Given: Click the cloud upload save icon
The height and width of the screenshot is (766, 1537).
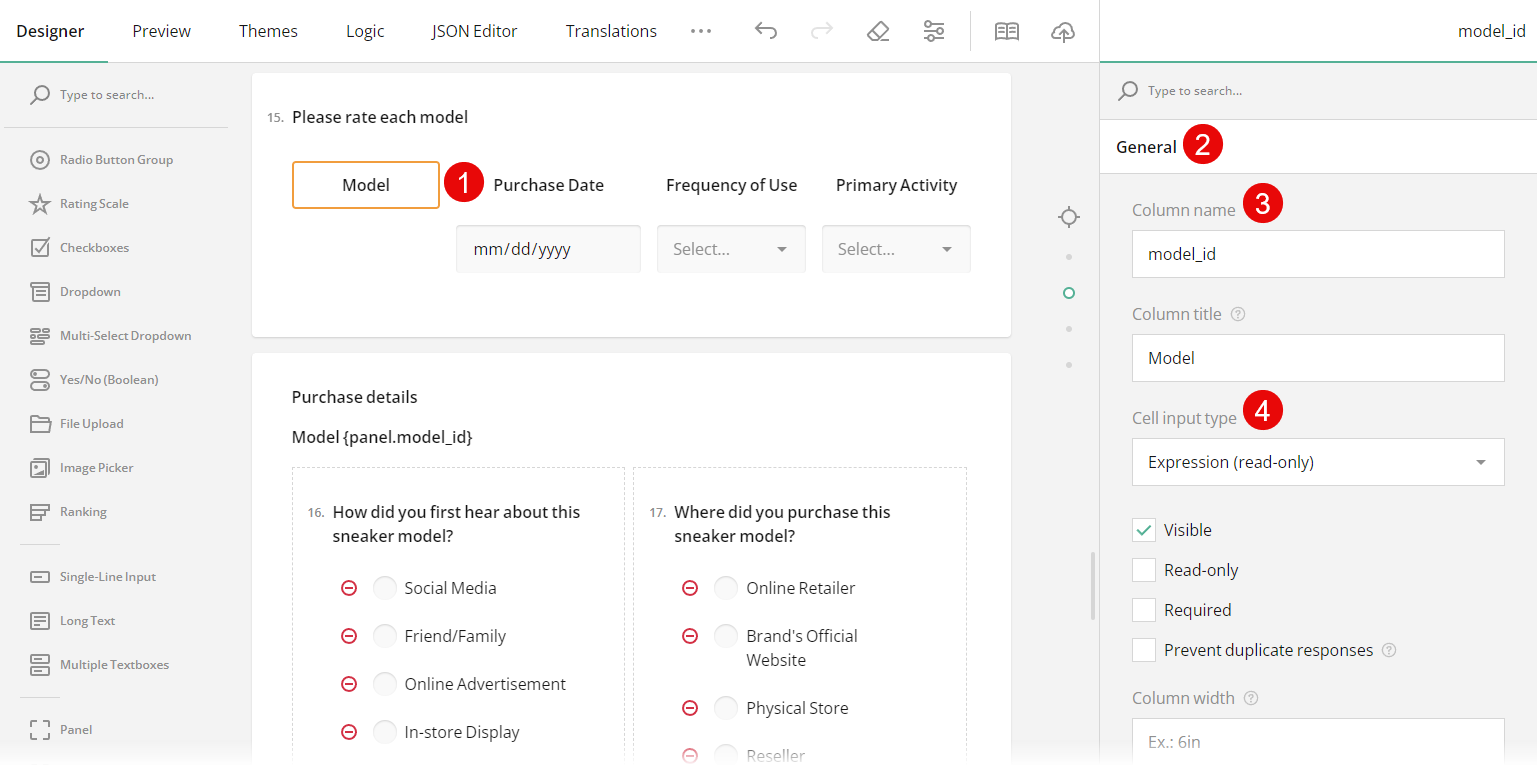Looking at the screenshot, I should 1063,31.
